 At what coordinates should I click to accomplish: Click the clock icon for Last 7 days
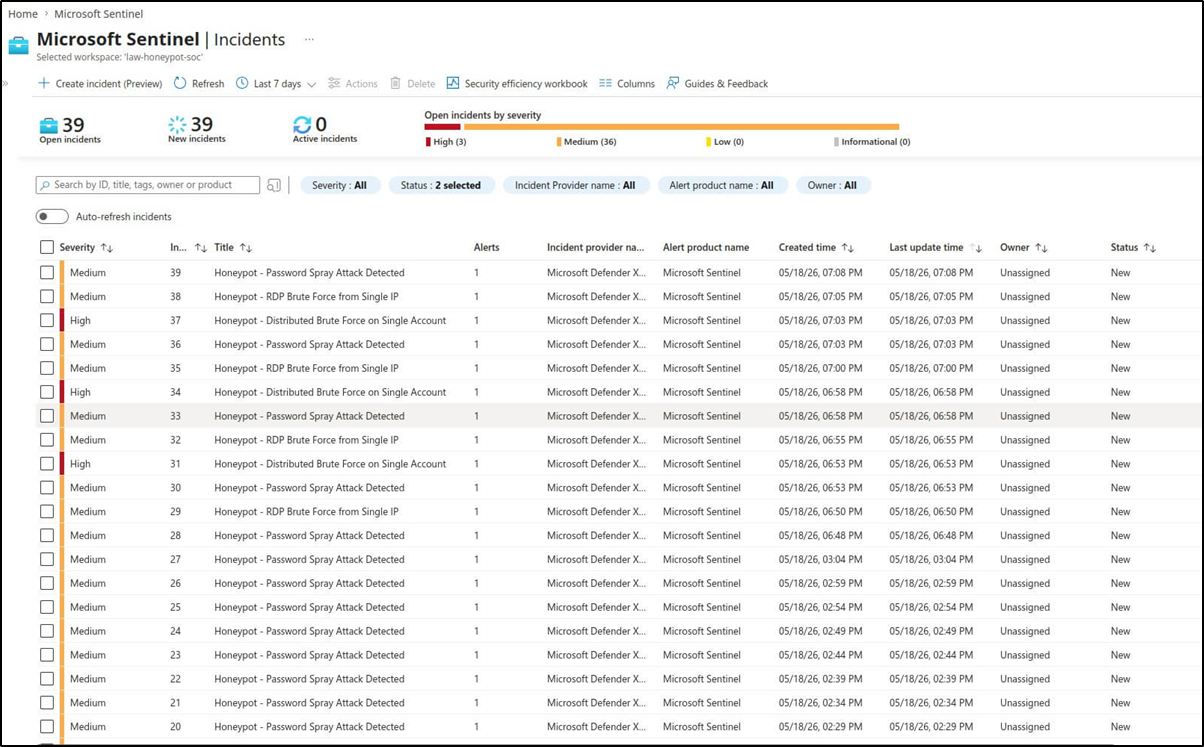pyautogui.click(x=242, y=84)
